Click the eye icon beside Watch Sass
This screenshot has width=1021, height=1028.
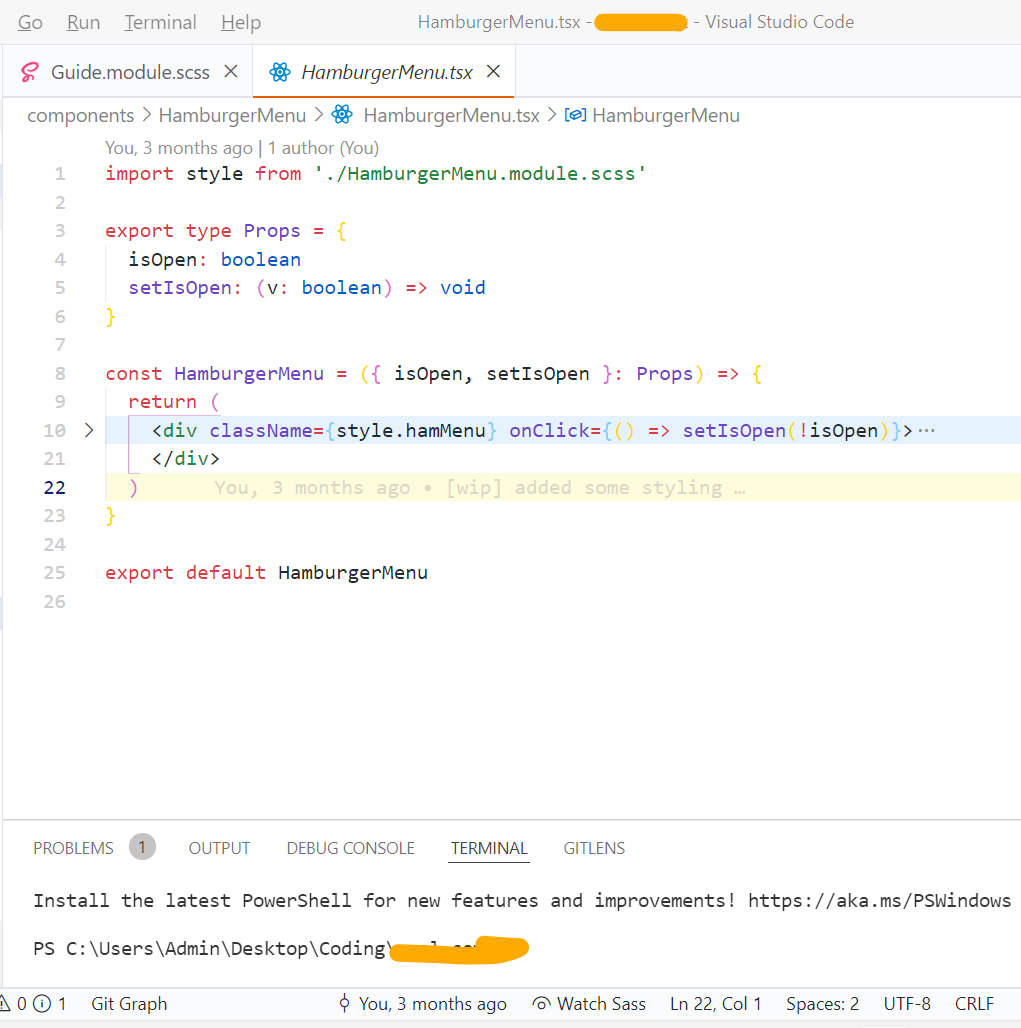coord(541,1004)
